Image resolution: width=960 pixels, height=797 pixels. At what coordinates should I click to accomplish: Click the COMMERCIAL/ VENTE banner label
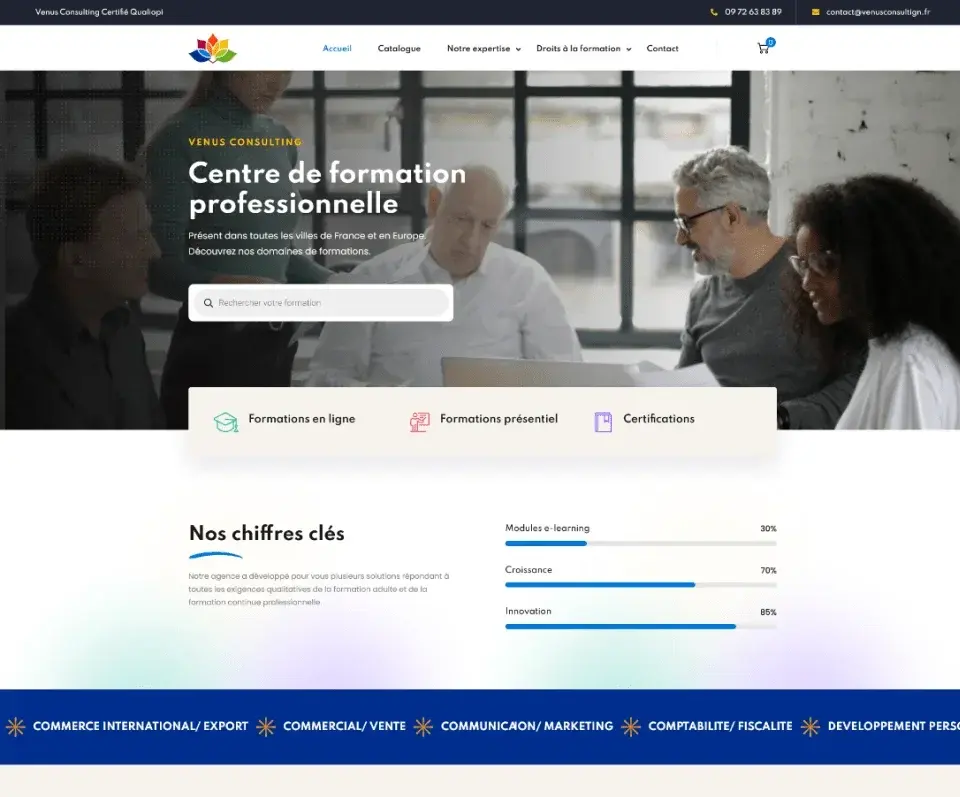coord(344,727)
